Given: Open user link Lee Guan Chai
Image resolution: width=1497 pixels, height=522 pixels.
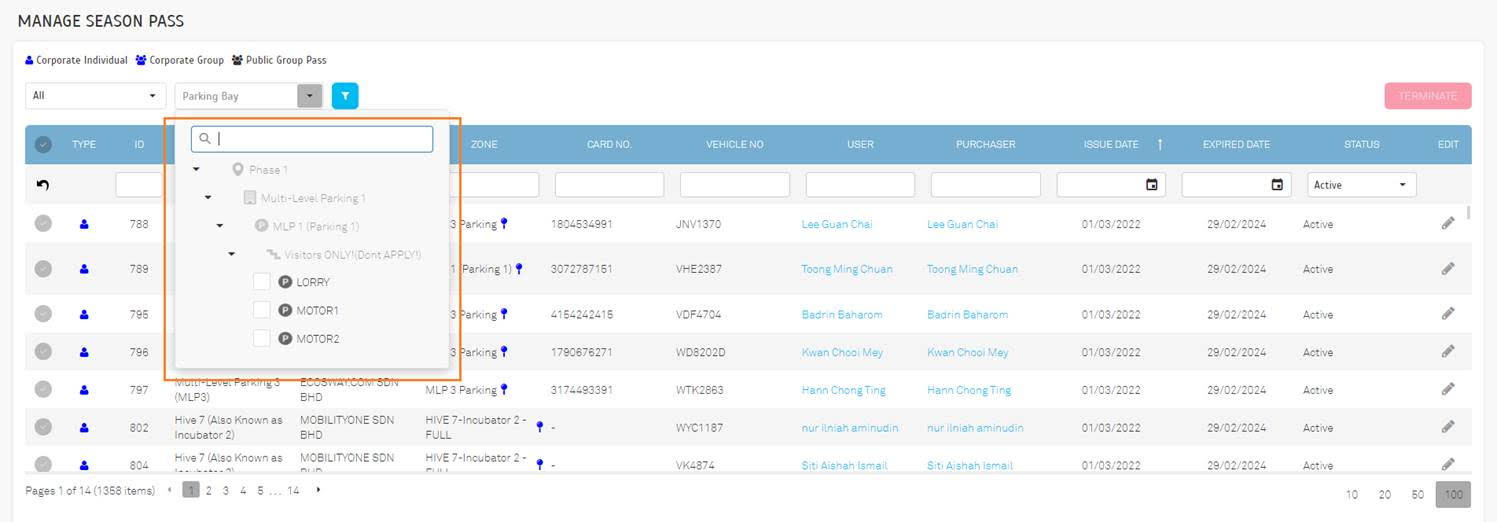Looking at the screenshot, I should [836, 224].
